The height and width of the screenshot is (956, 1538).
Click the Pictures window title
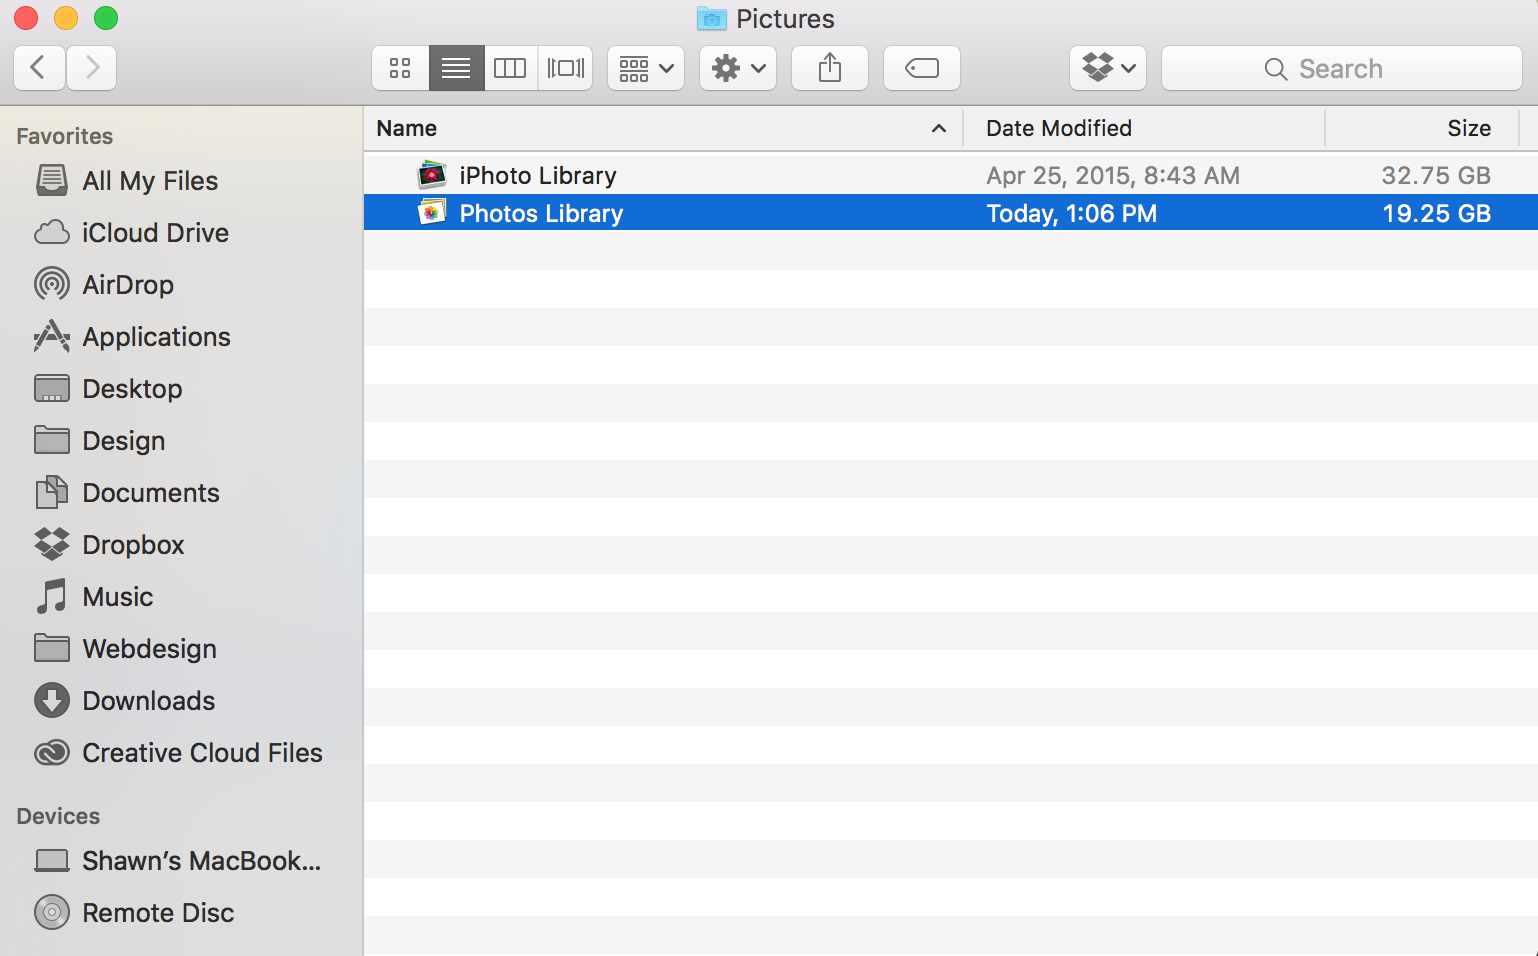pyautogui.click(x=785, y=19)
